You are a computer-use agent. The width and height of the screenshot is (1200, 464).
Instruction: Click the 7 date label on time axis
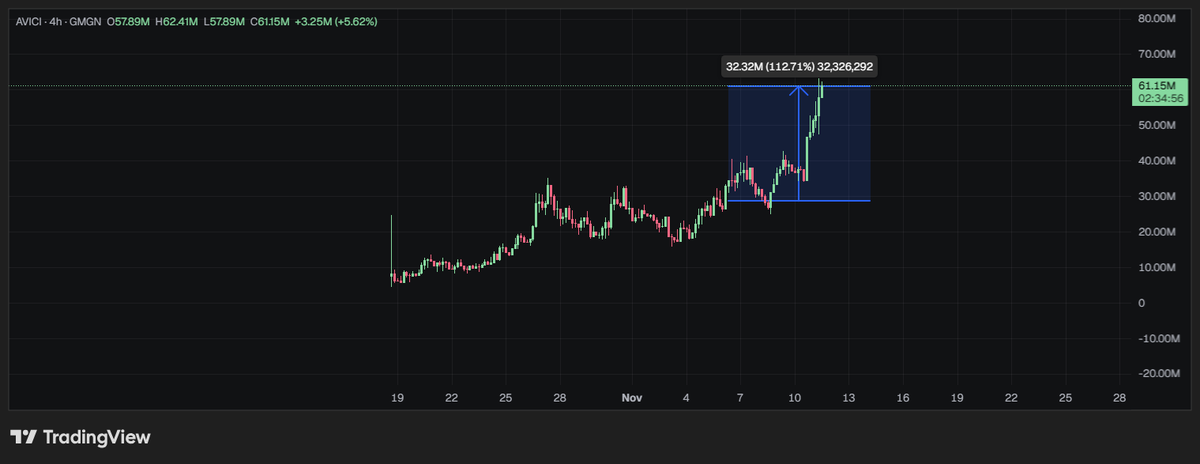(x=740, y=398)
